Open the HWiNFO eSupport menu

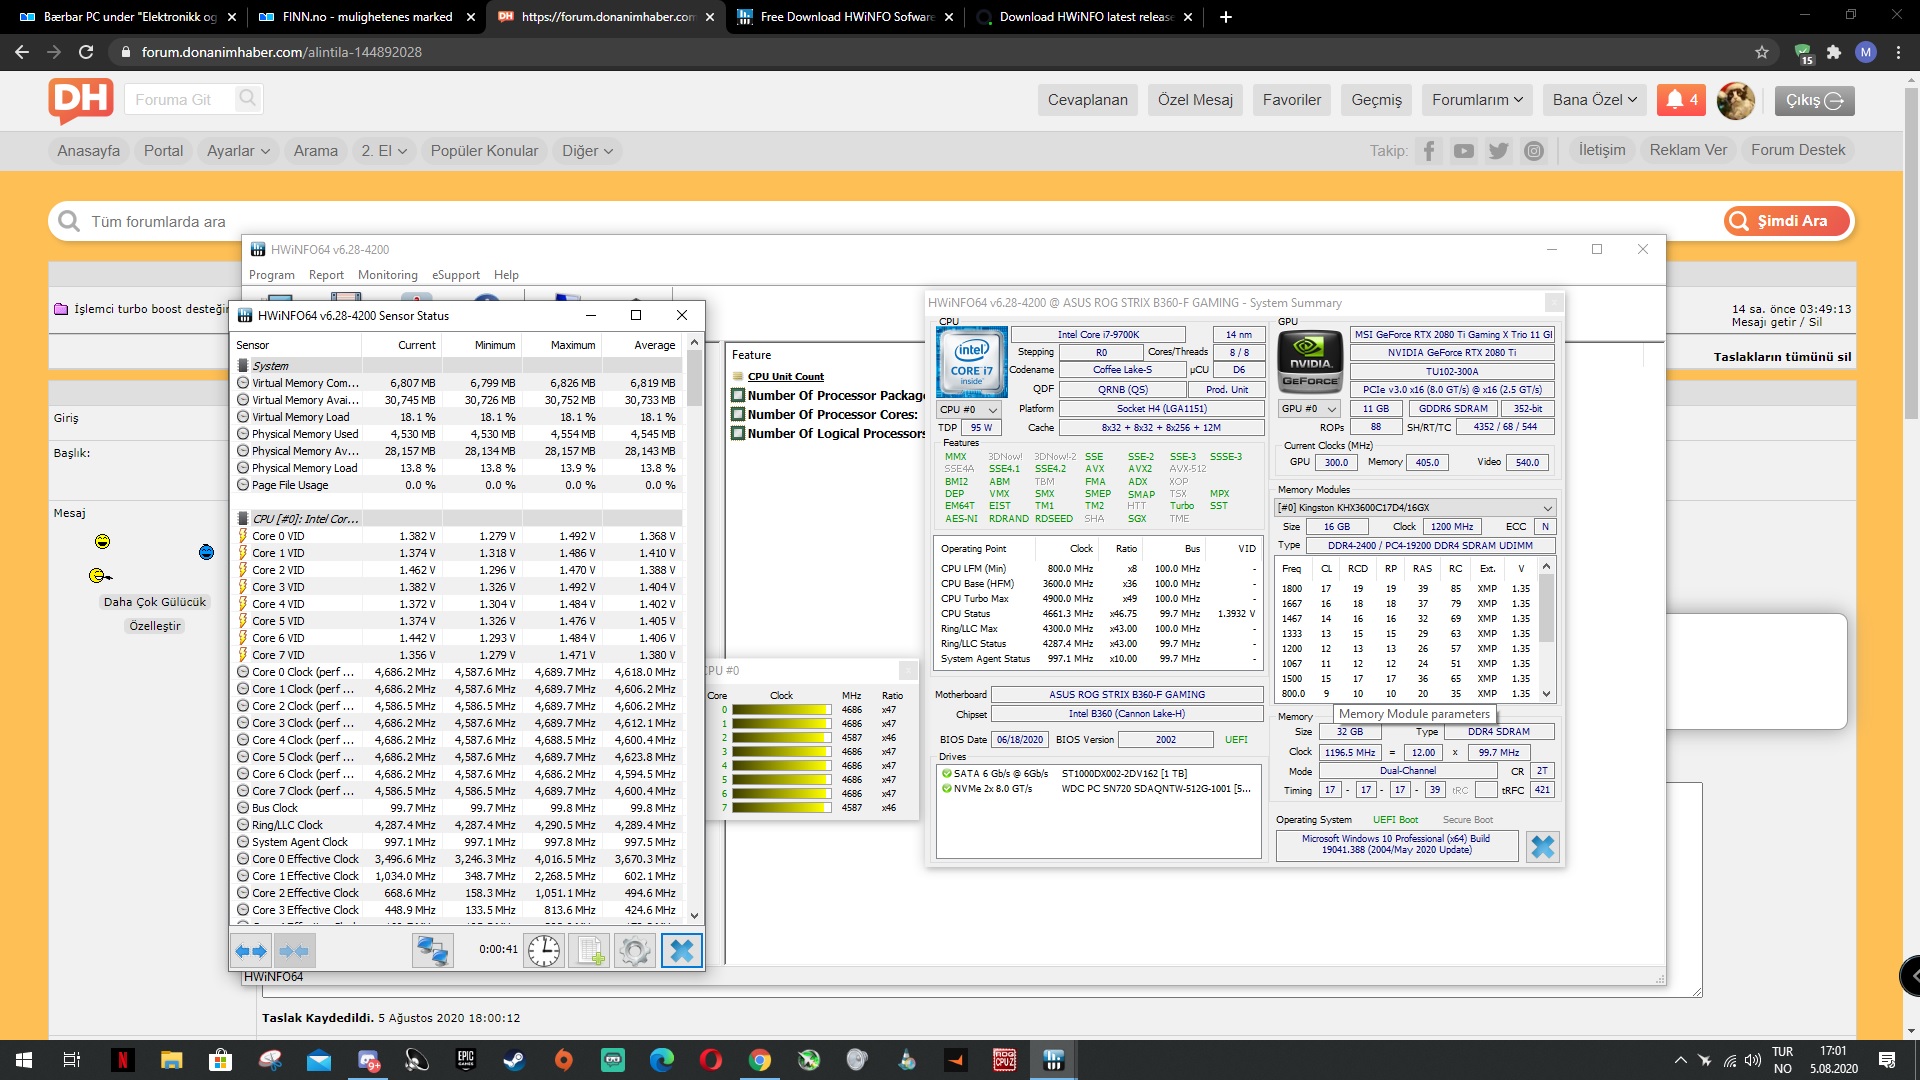click(456, 275)
